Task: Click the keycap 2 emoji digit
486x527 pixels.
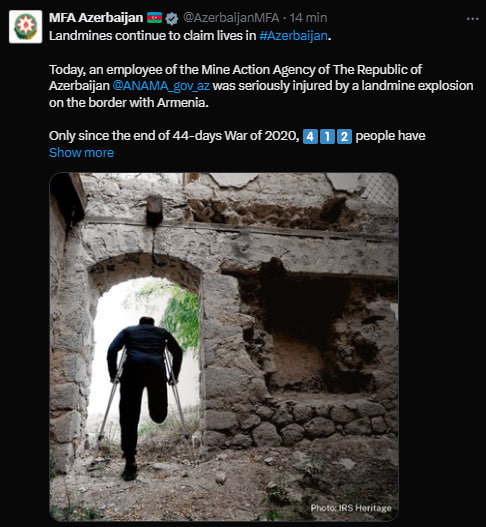Action: pyautogui.click(x=345, y=136)
